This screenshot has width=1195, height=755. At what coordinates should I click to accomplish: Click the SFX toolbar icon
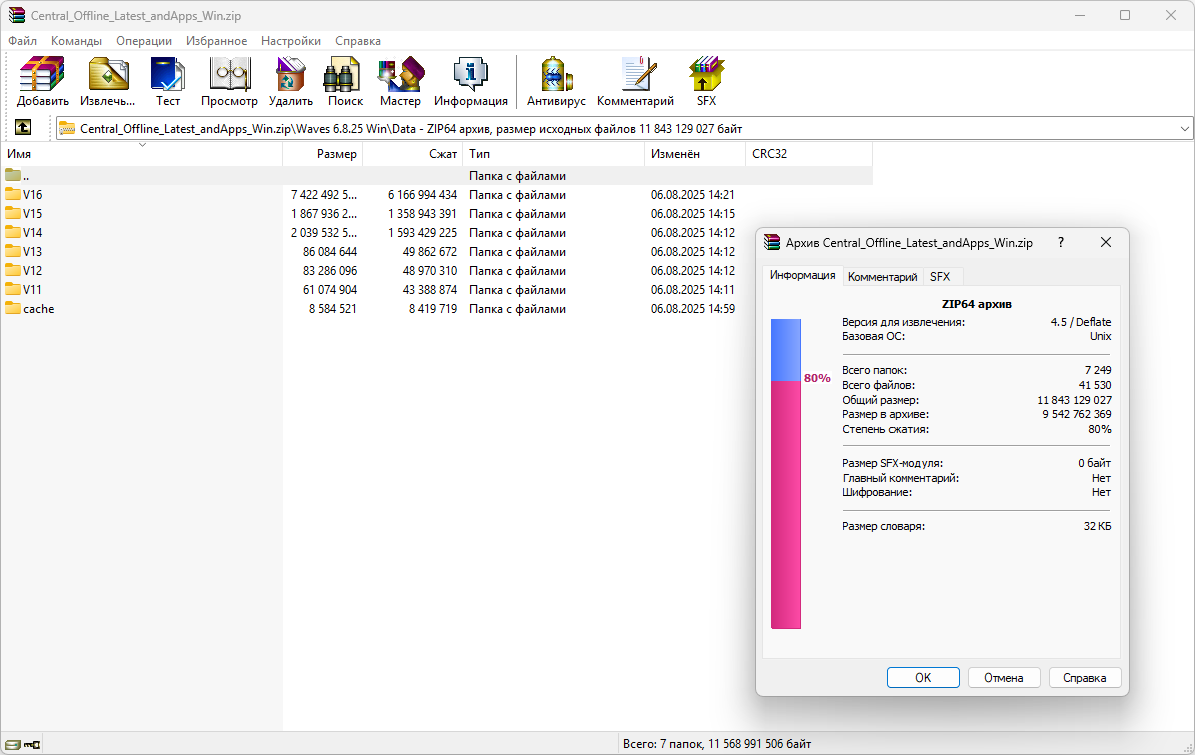(706, 75)
